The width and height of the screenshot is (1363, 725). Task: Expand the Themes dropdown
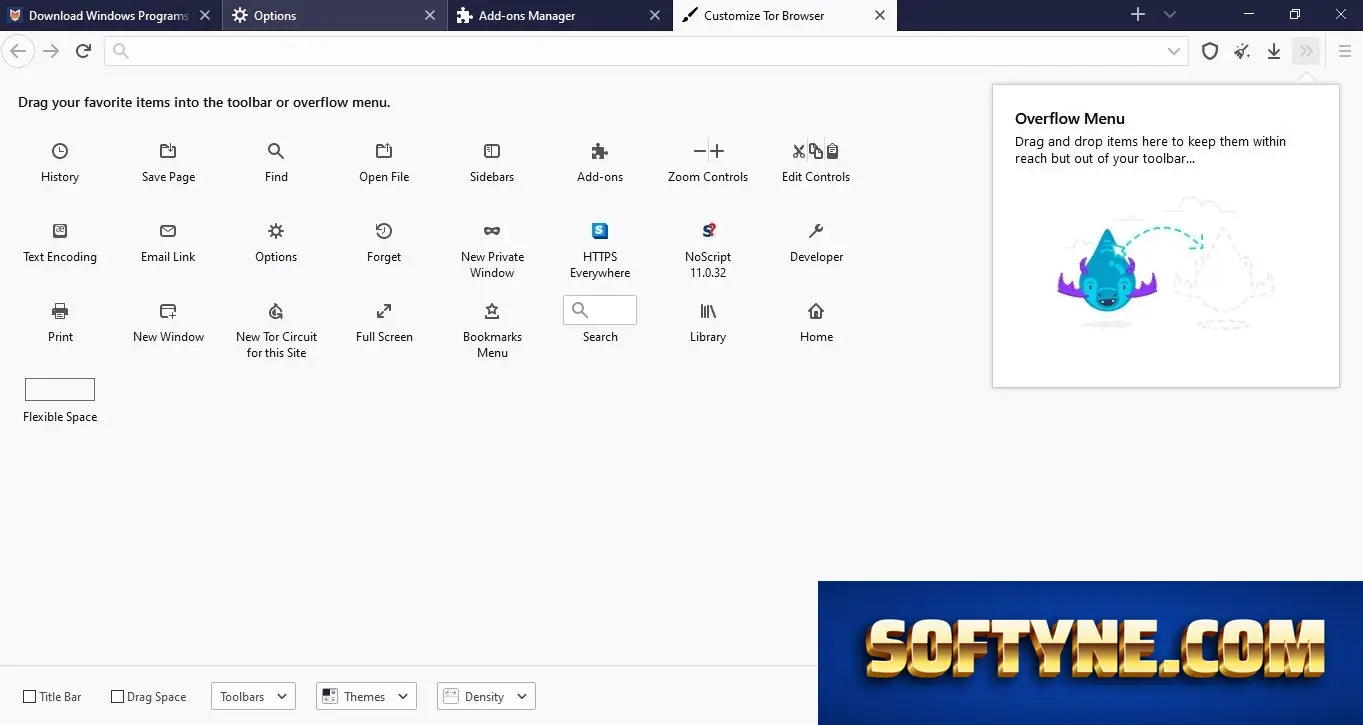pyautogui.click(x=366, y=696)
